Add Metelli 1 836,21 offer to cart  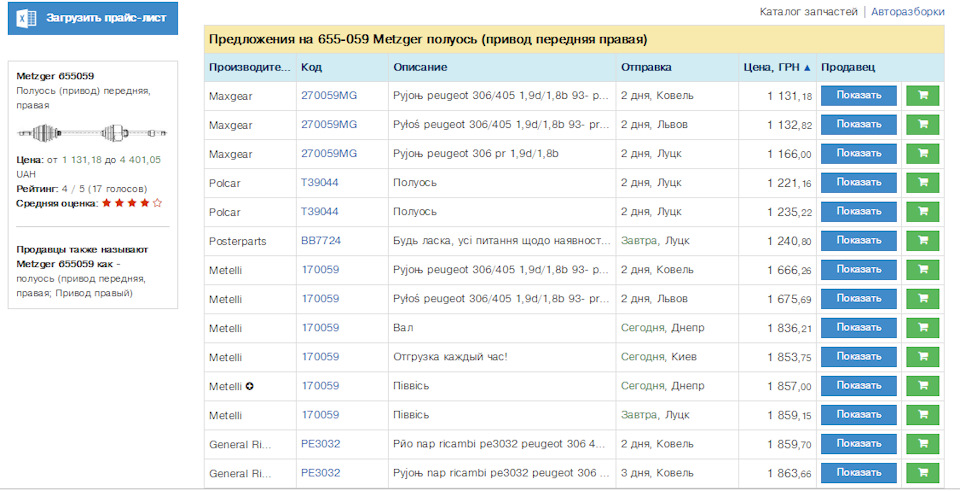(922, 328)
